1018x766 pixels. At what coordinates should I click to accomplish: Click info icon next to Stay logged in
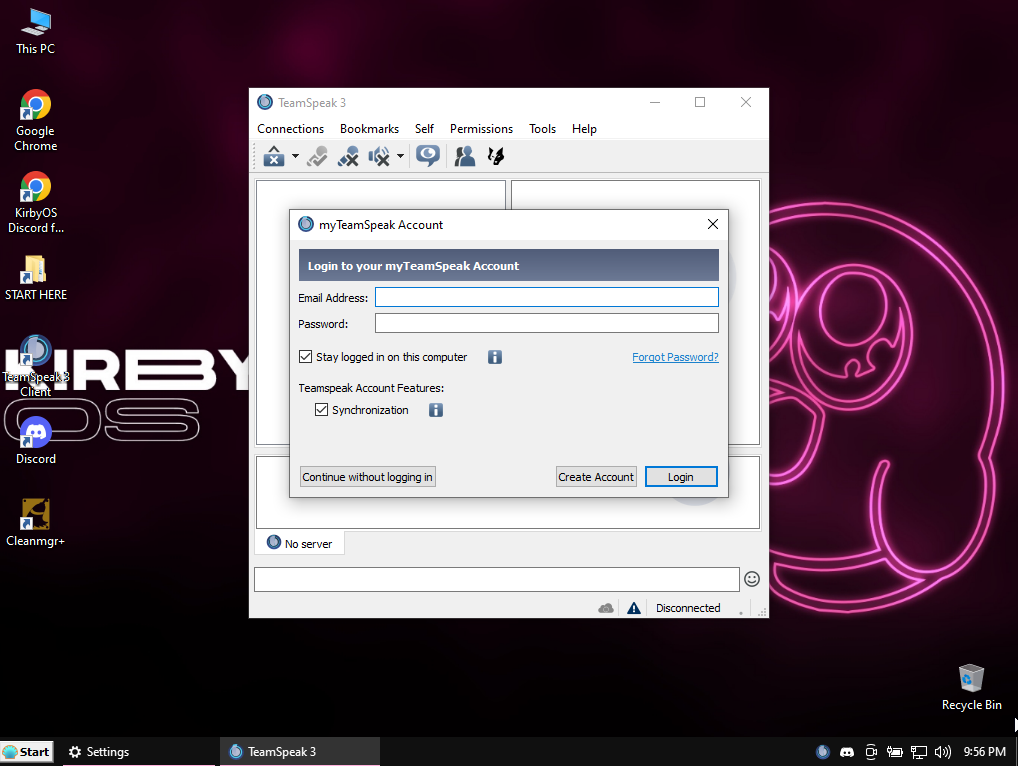(x=495, y=357)
